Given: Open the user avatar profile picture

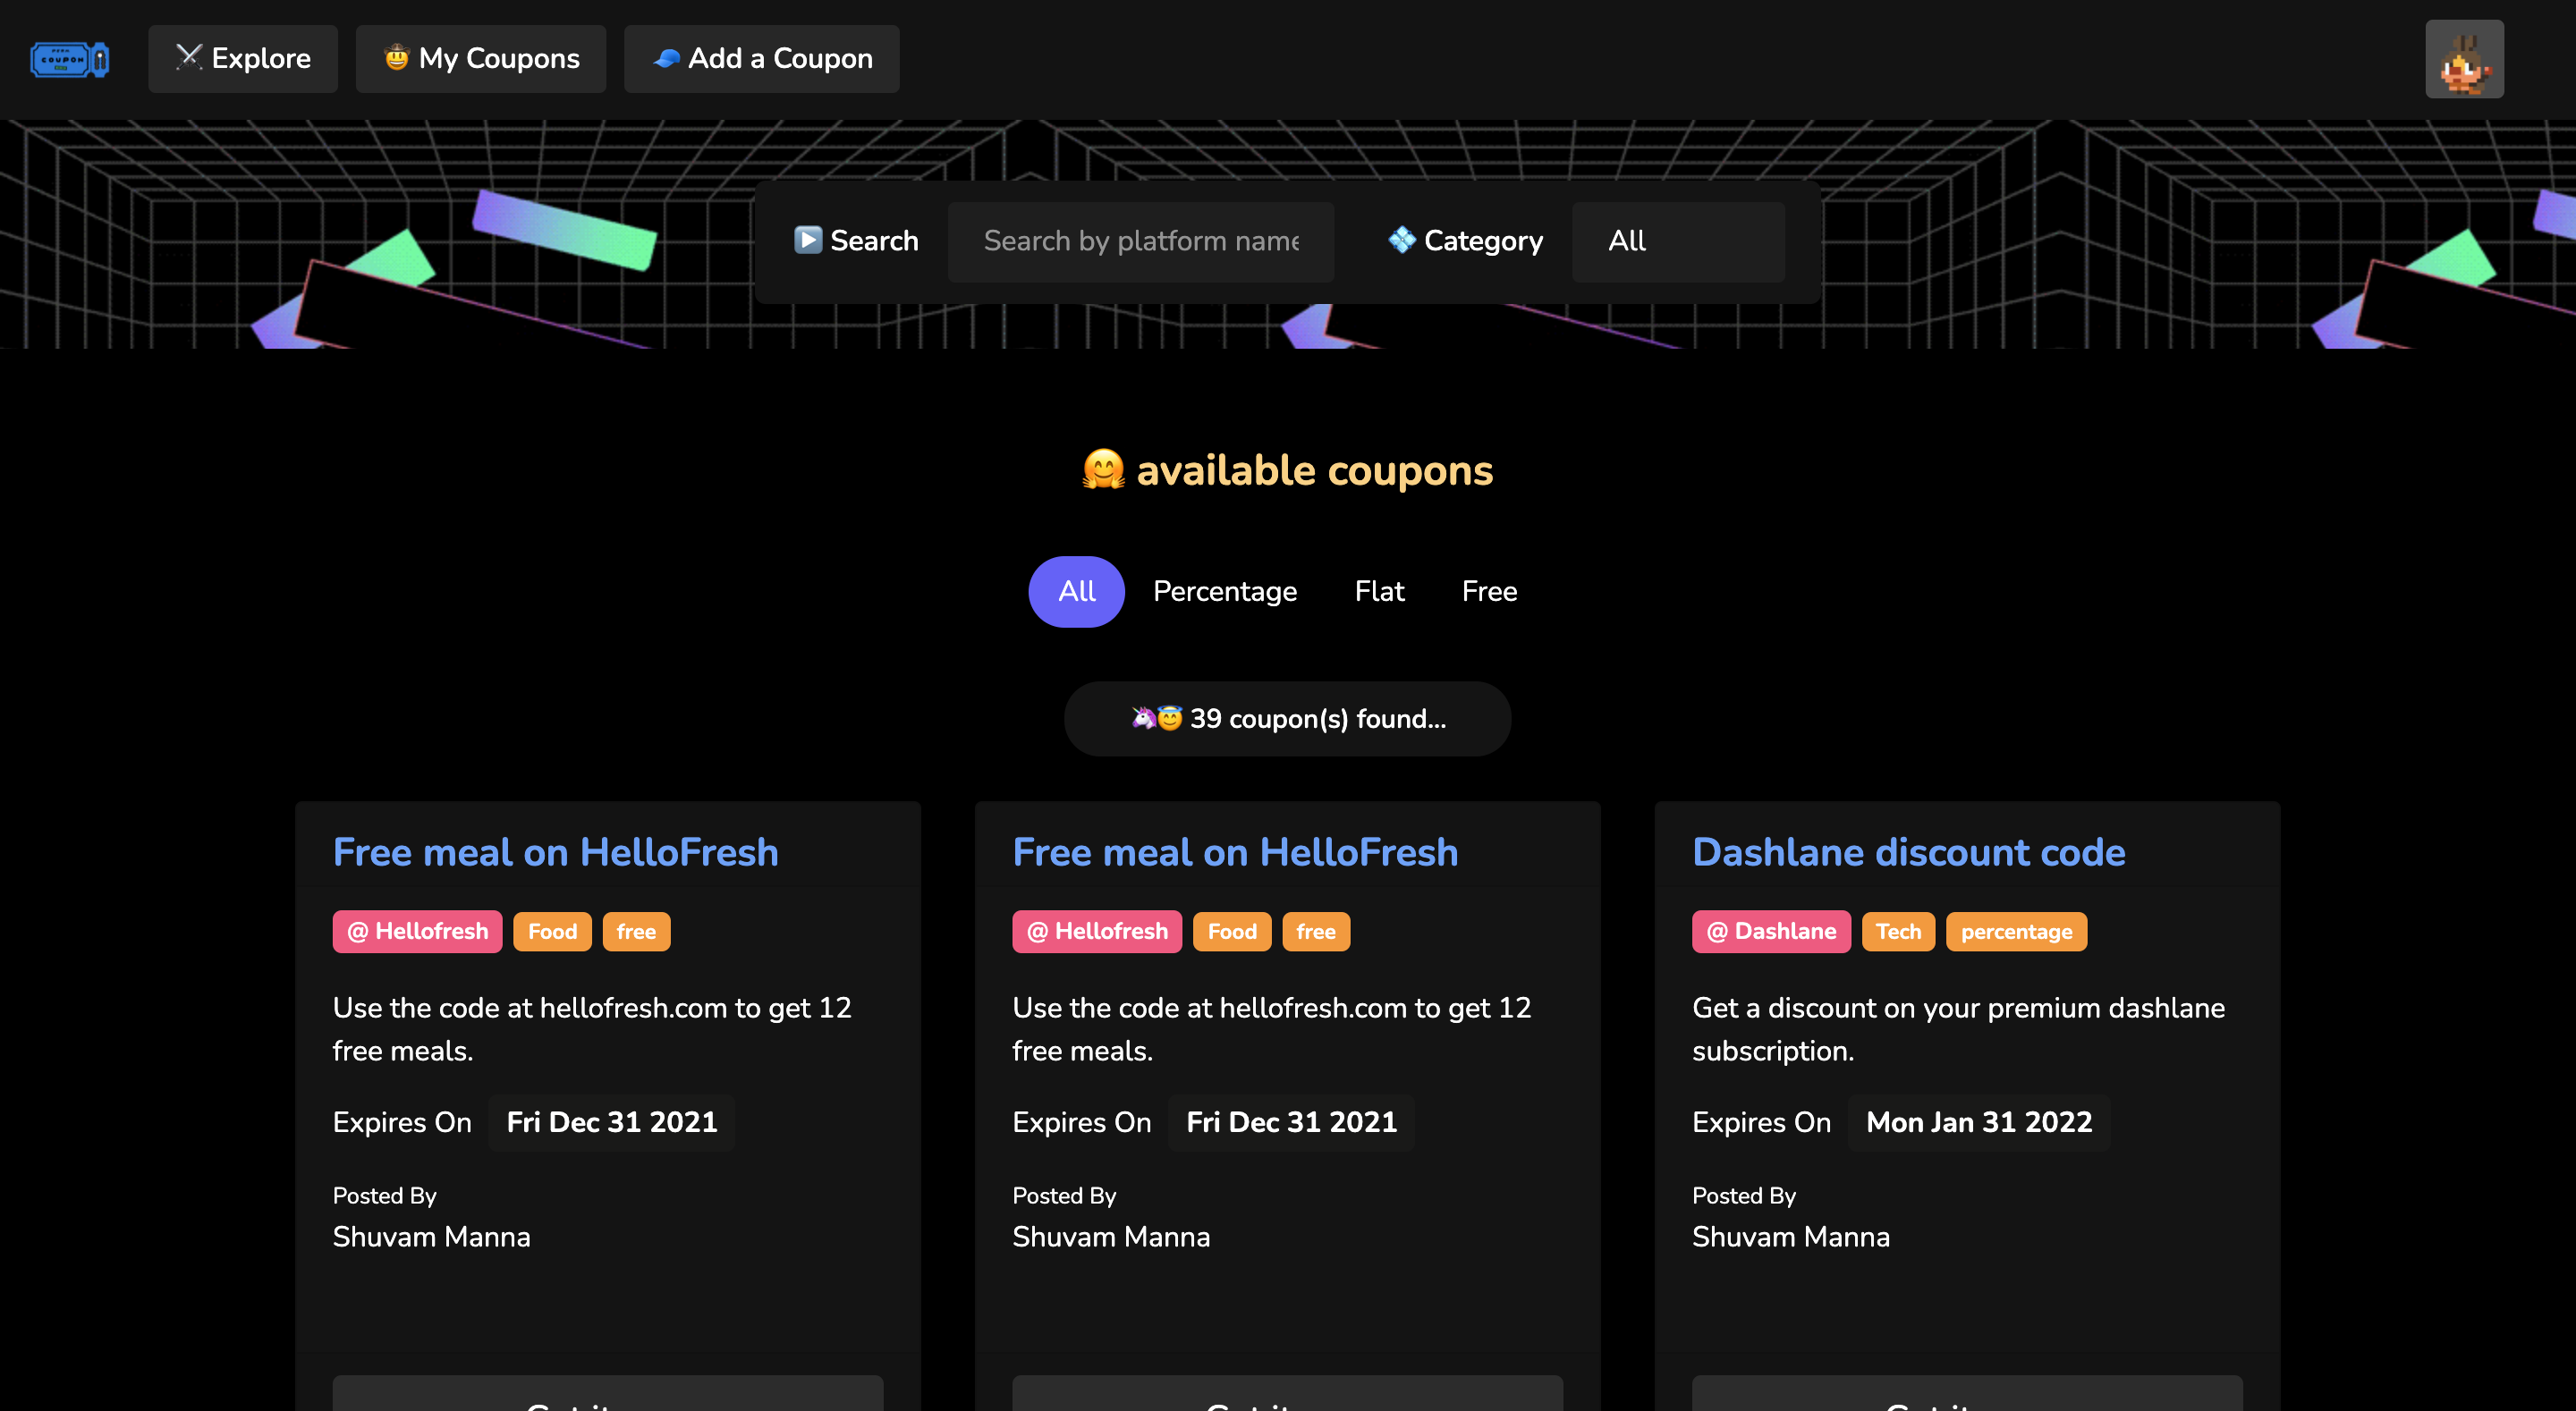Looking at the screenshot, I should click(x=2463, y=59).
